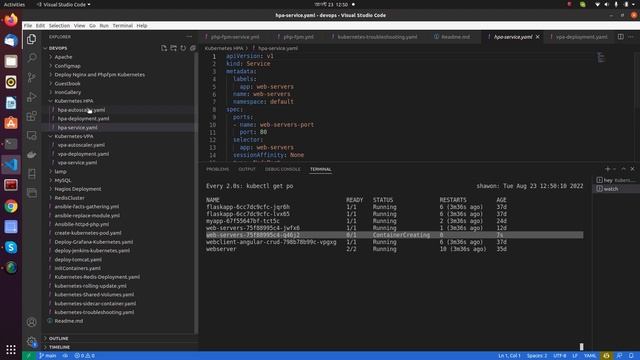Expand the RedisCluster folder
This screenshot has width=640, height=360.
tap(69, 198)
